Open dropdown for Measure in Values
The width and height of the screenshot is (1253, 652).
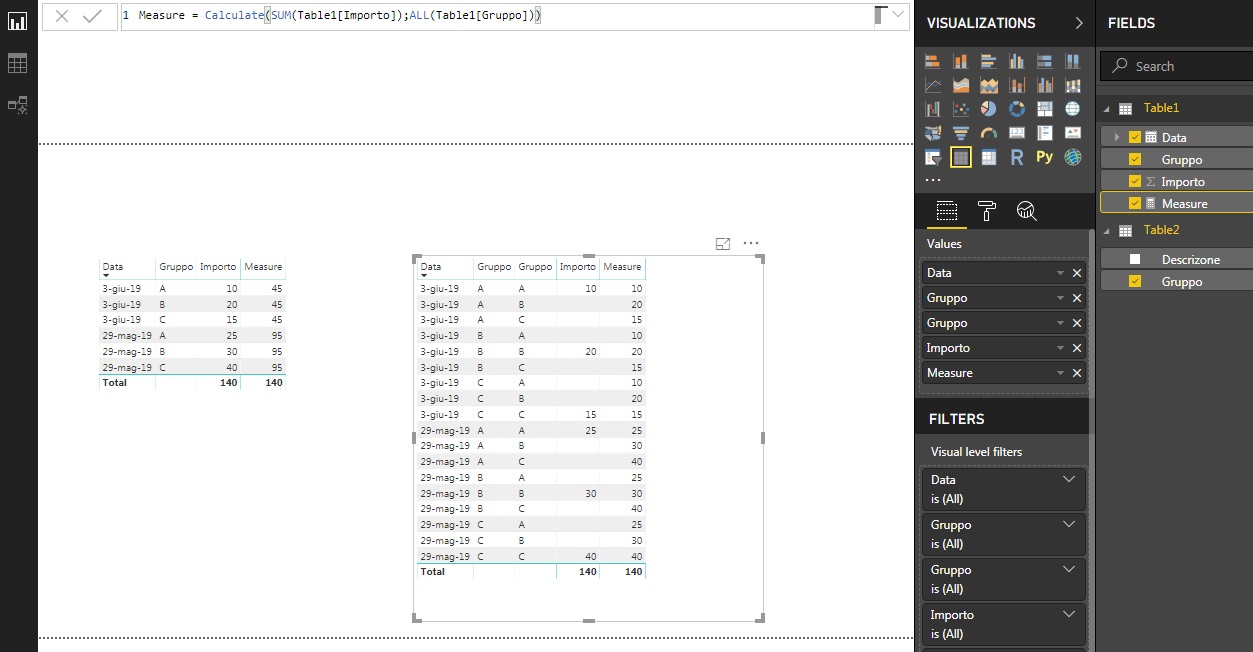pos(1060,373)
